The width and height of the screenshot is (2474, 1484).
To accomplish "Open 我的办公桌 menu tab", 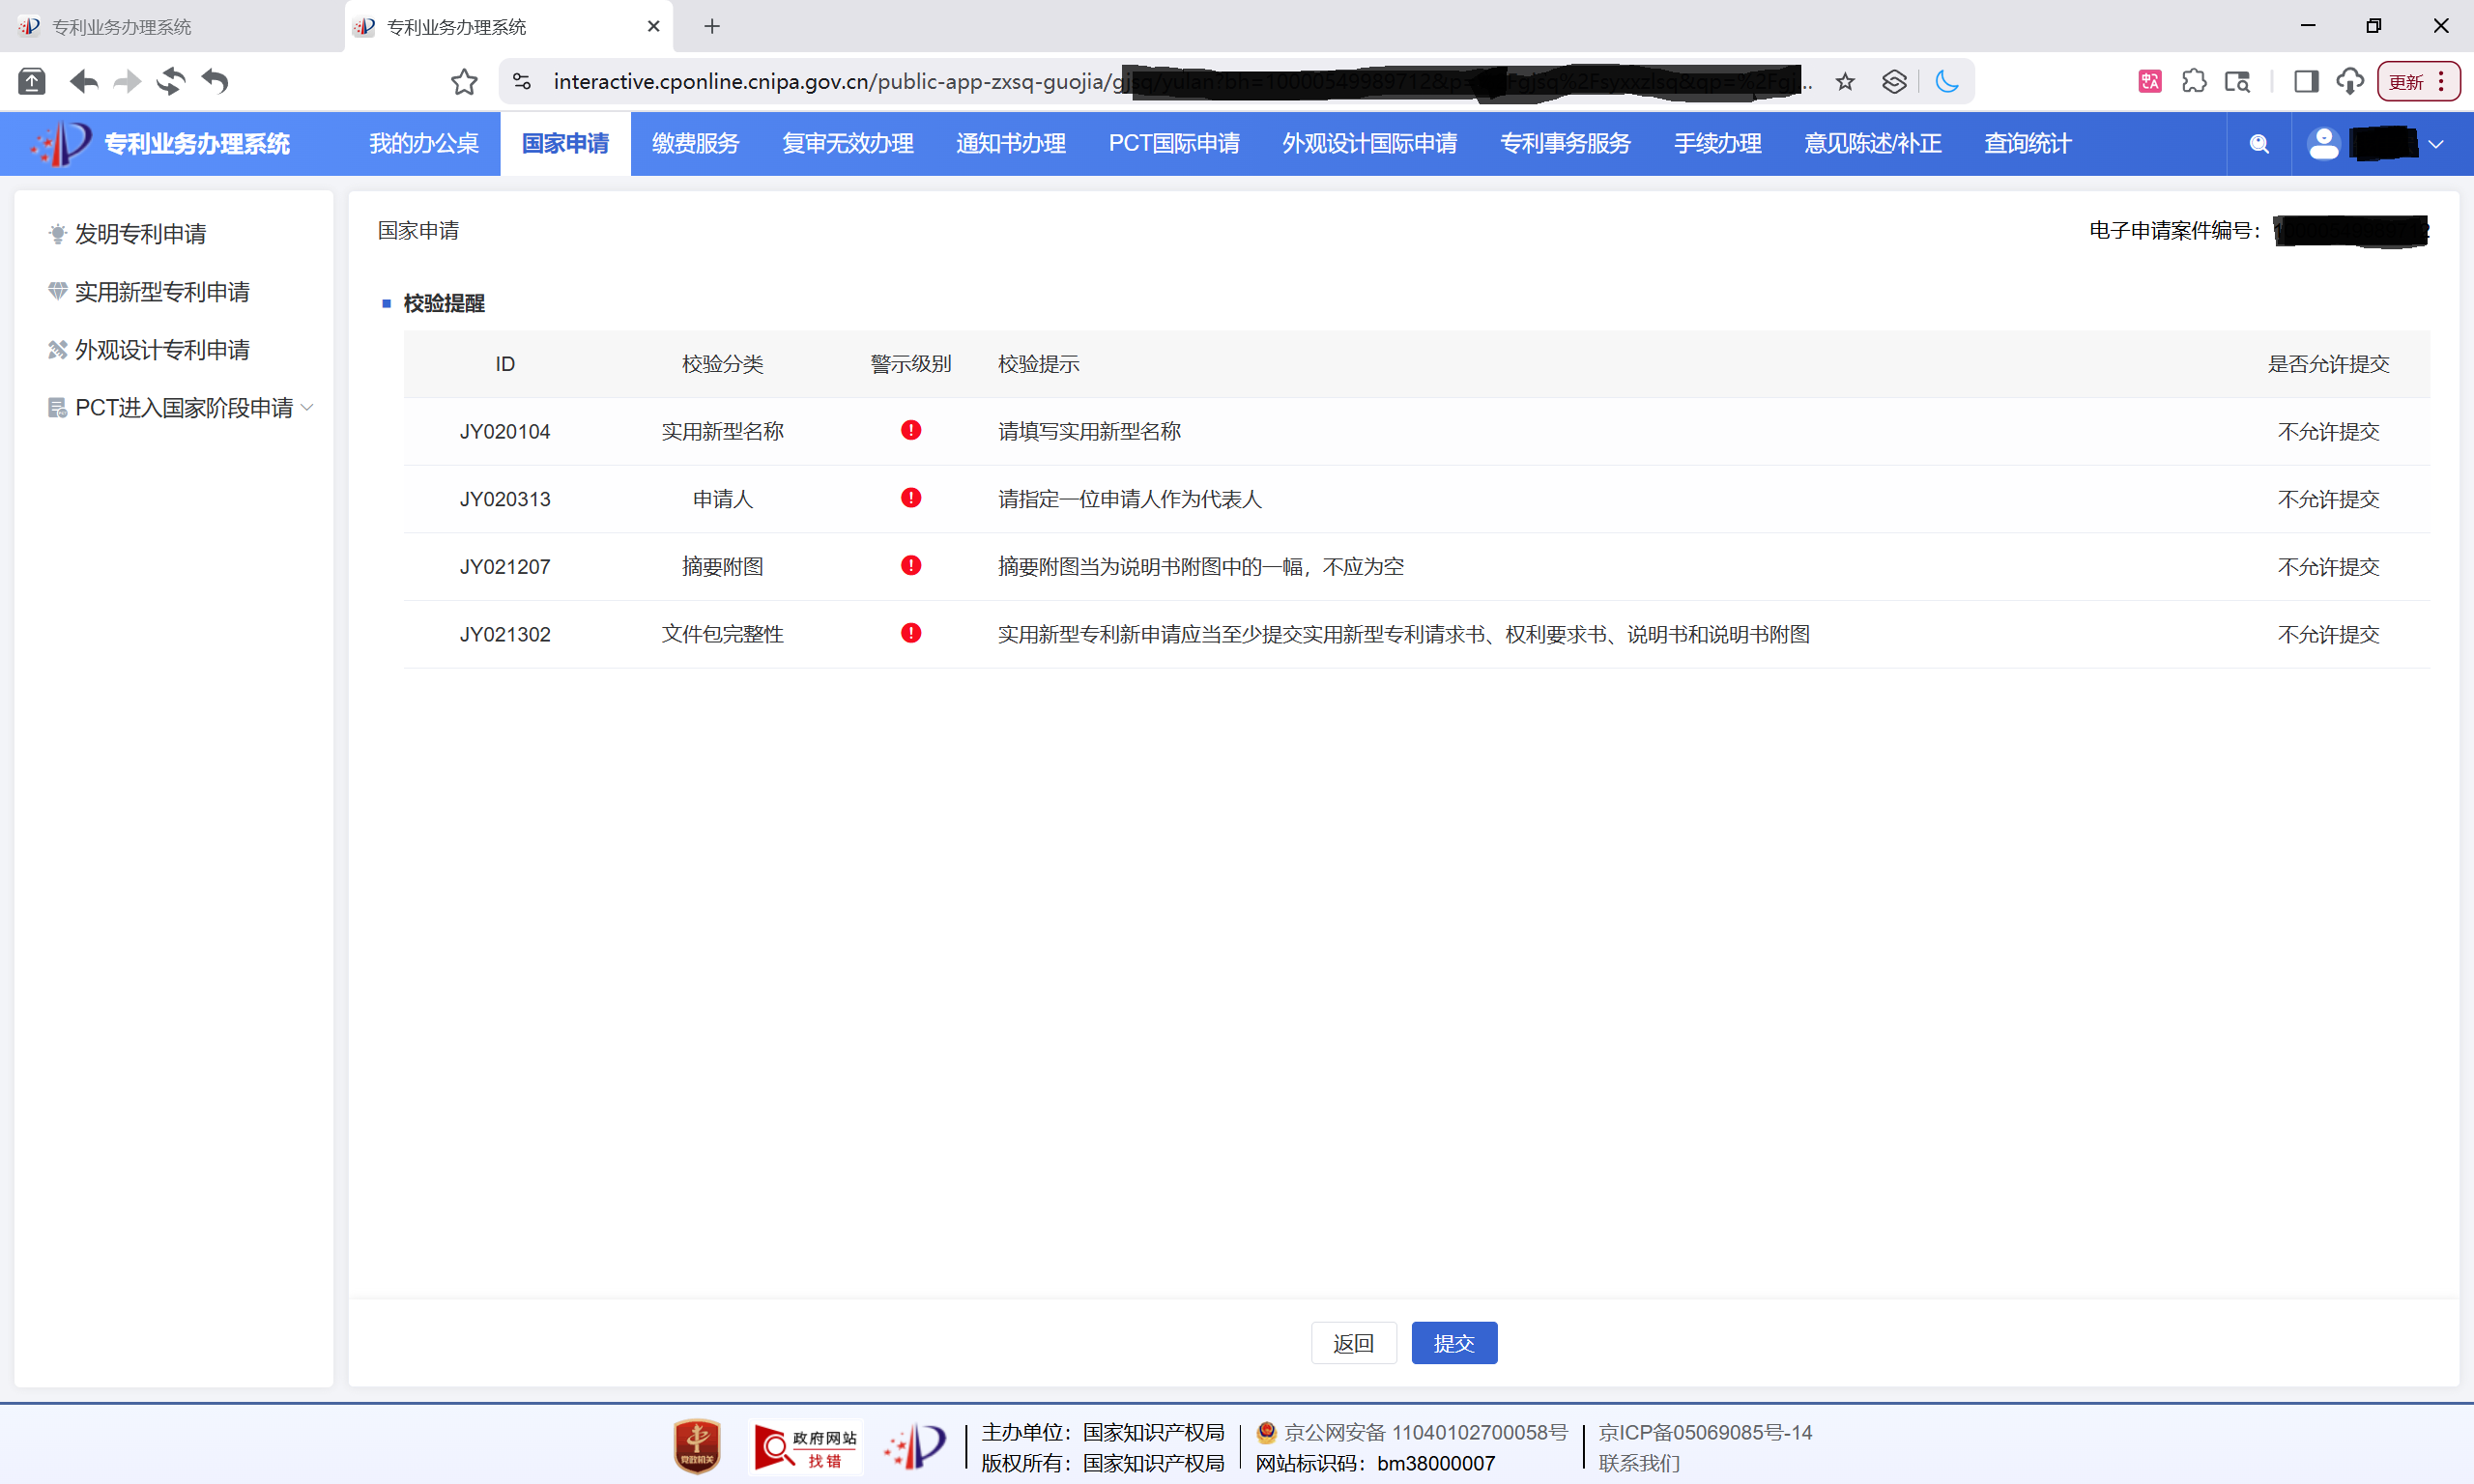I will (x=424, y=144).
